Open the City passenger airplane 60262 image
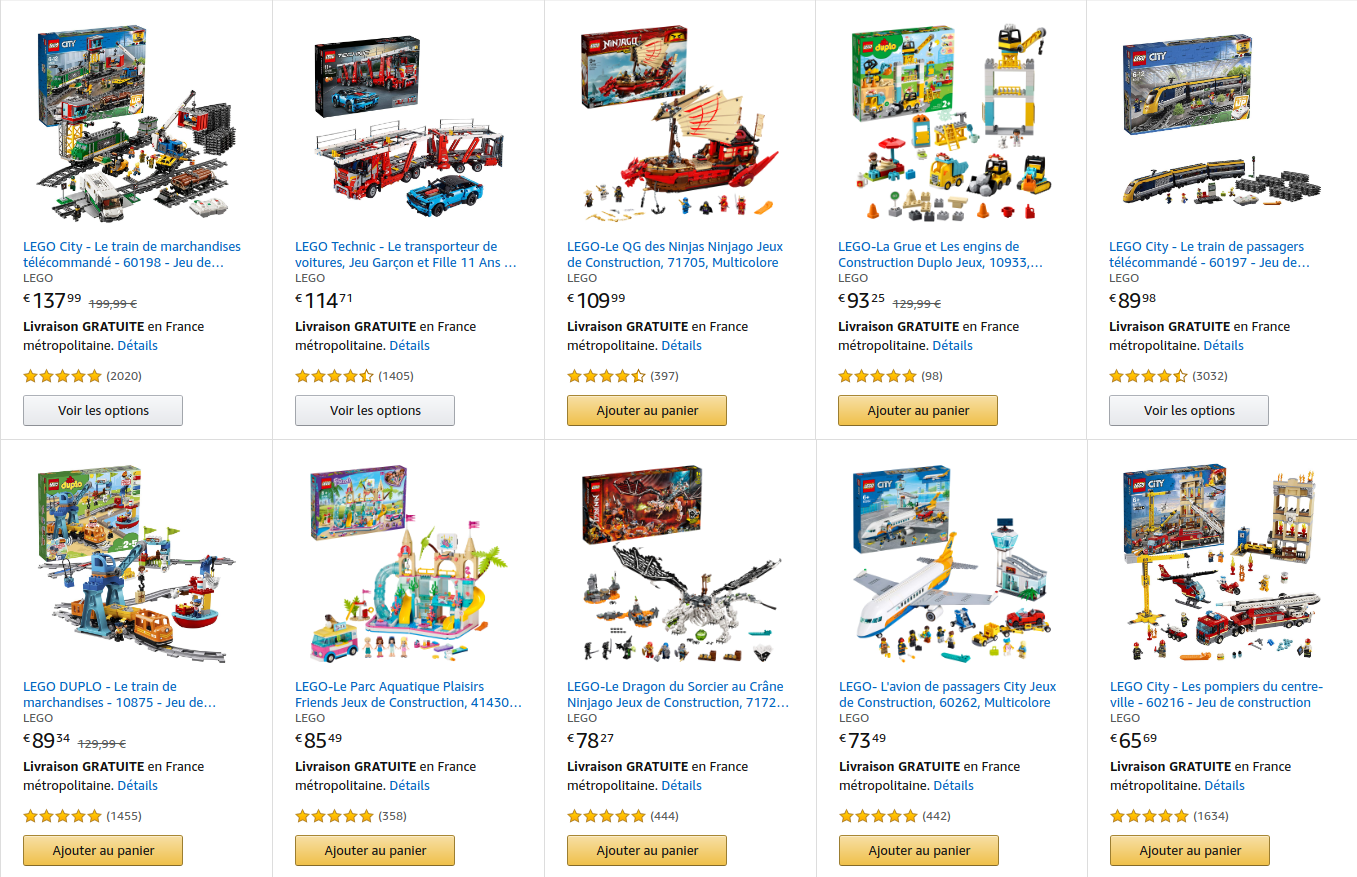The image size is (1357, 877). pyautogui.click(x=950, y=563)
